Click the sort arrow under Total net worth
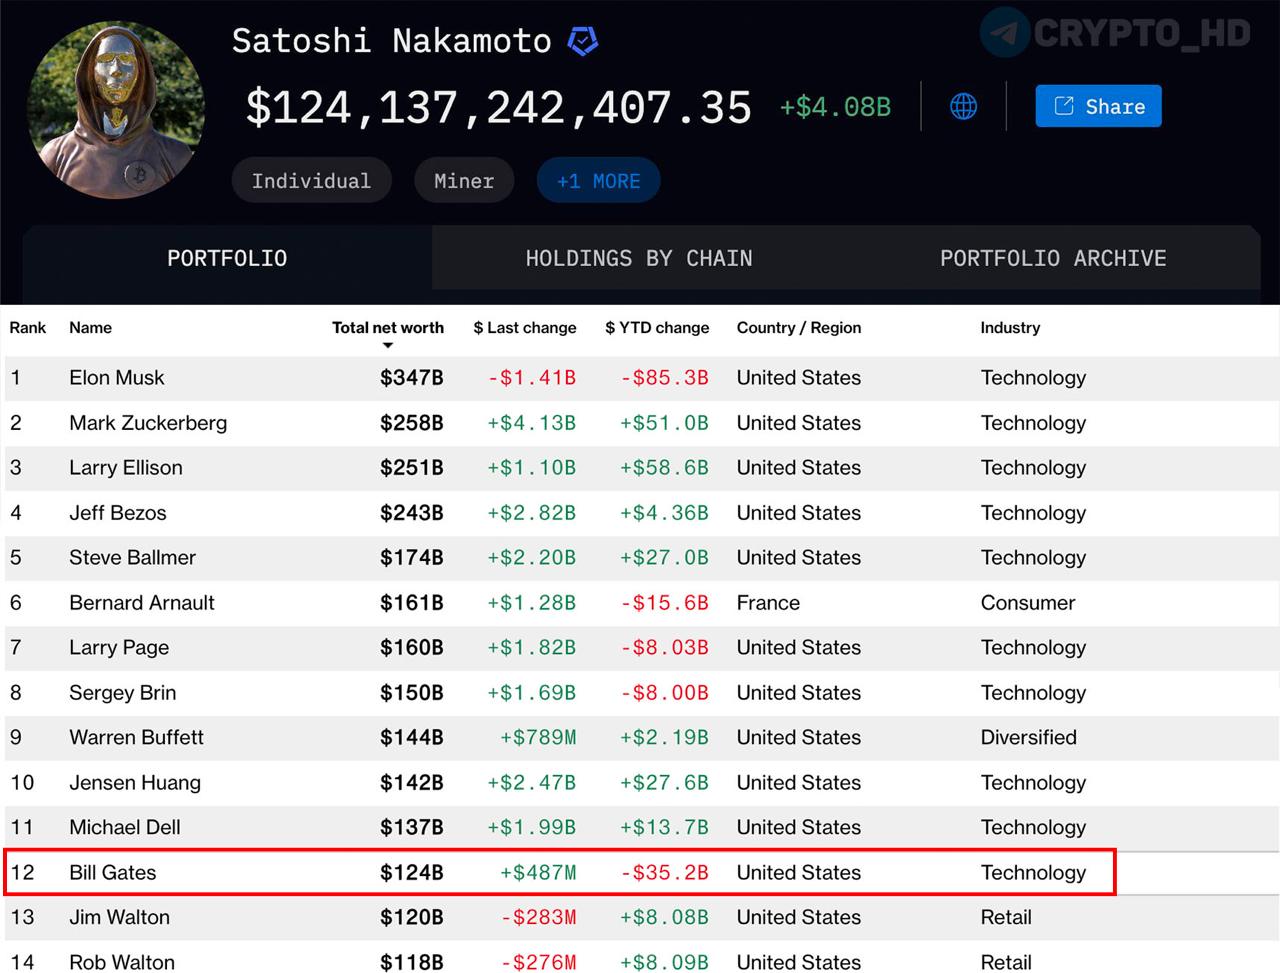1280x973 pixels. pyautogui.click(x=388, y=346)
